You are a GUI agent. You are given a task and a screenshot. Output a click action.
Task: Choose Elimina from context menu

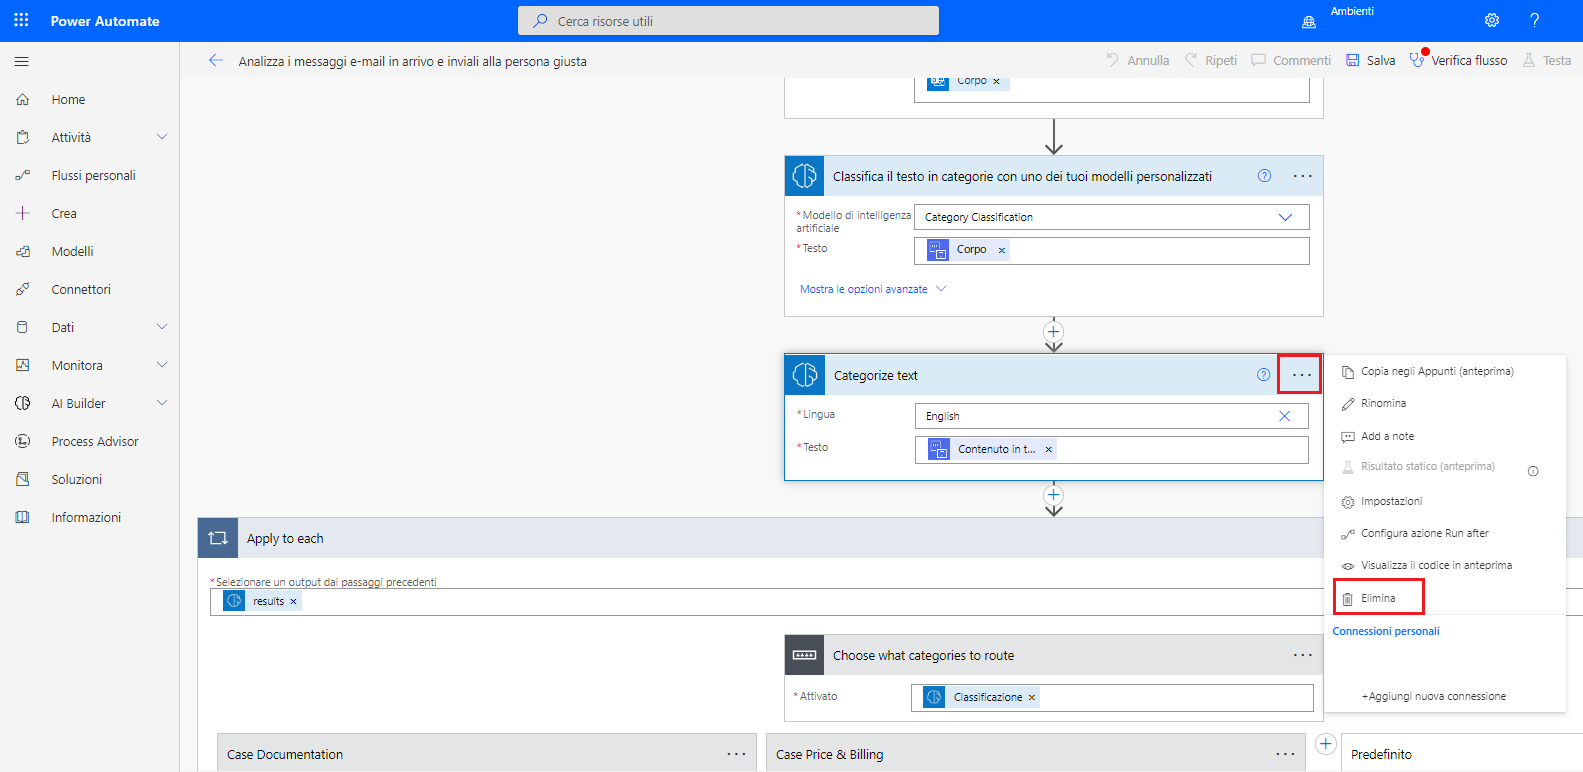[1379, 597]
